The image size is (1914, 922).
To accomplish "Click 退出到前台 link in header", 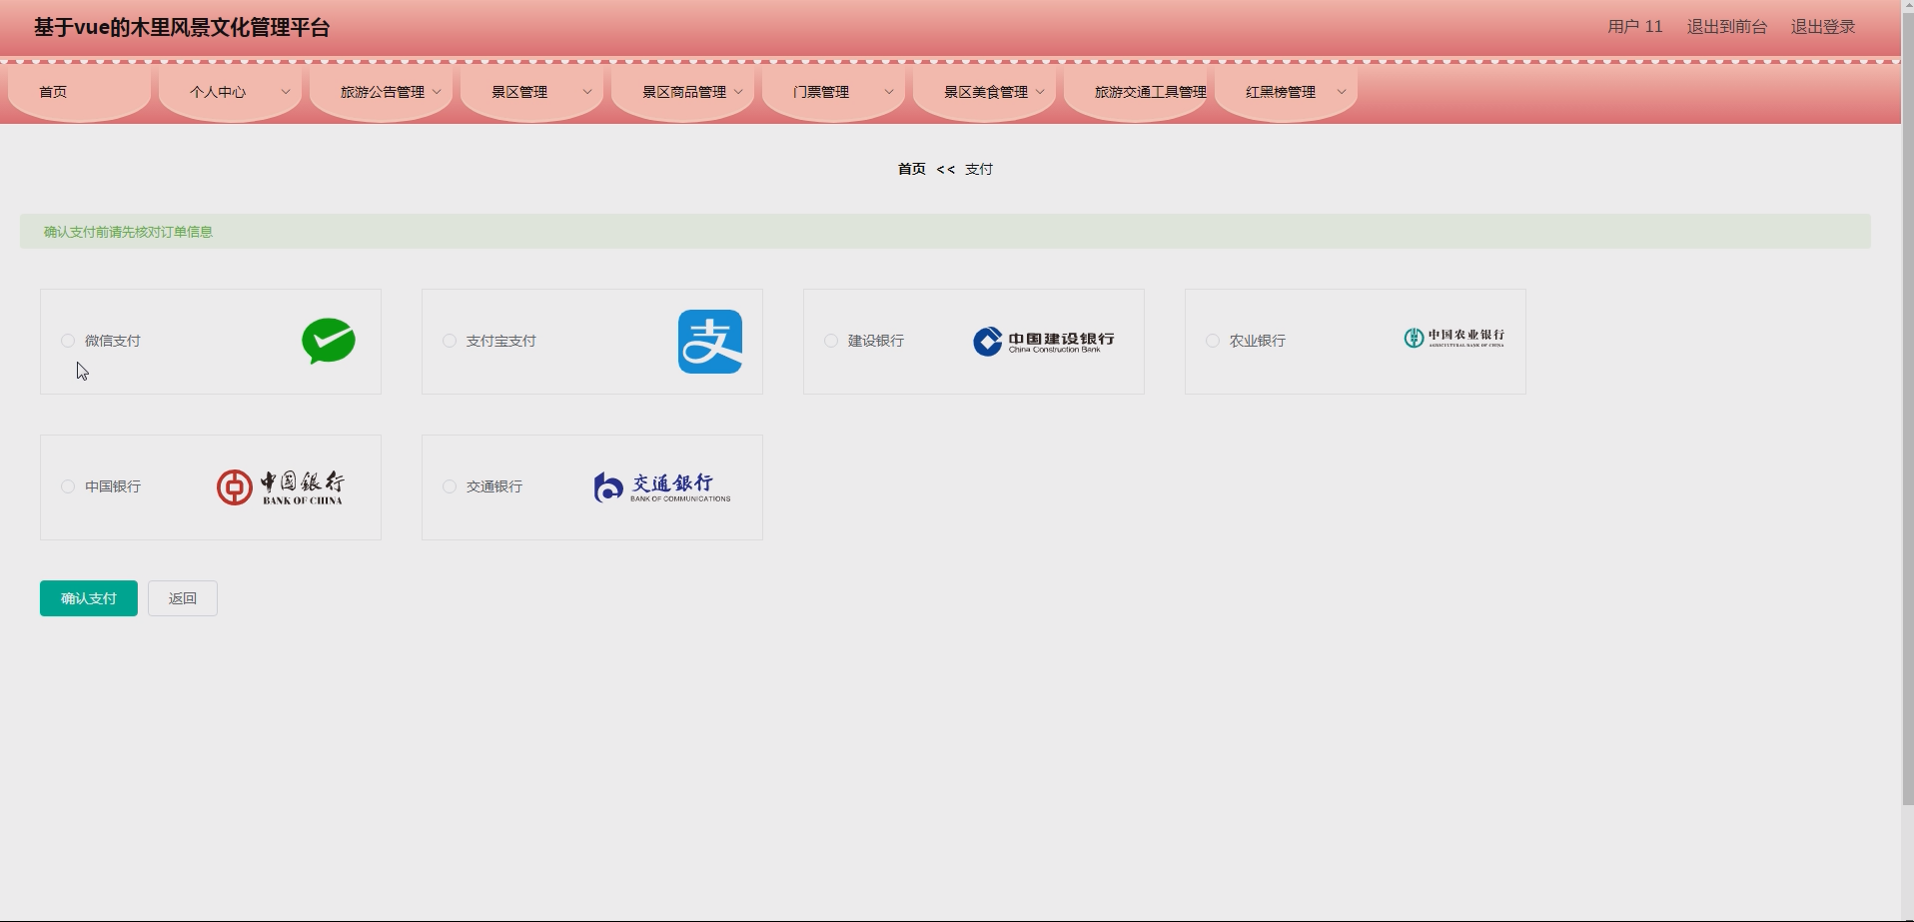I will click(x=1727, y=27).
